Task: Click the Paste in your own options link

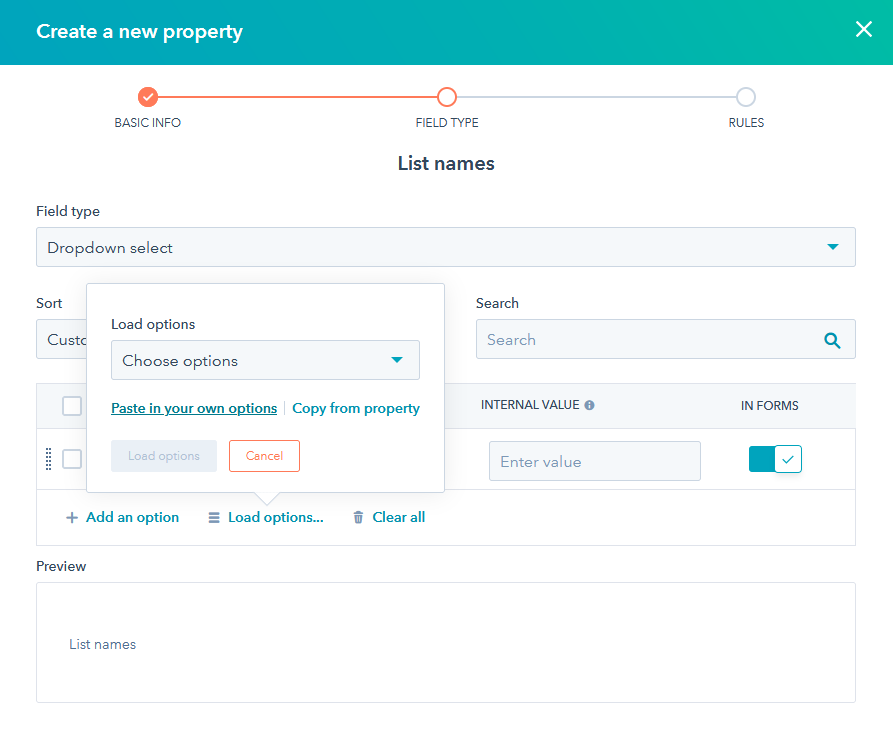Action: [x=193, y=408]
